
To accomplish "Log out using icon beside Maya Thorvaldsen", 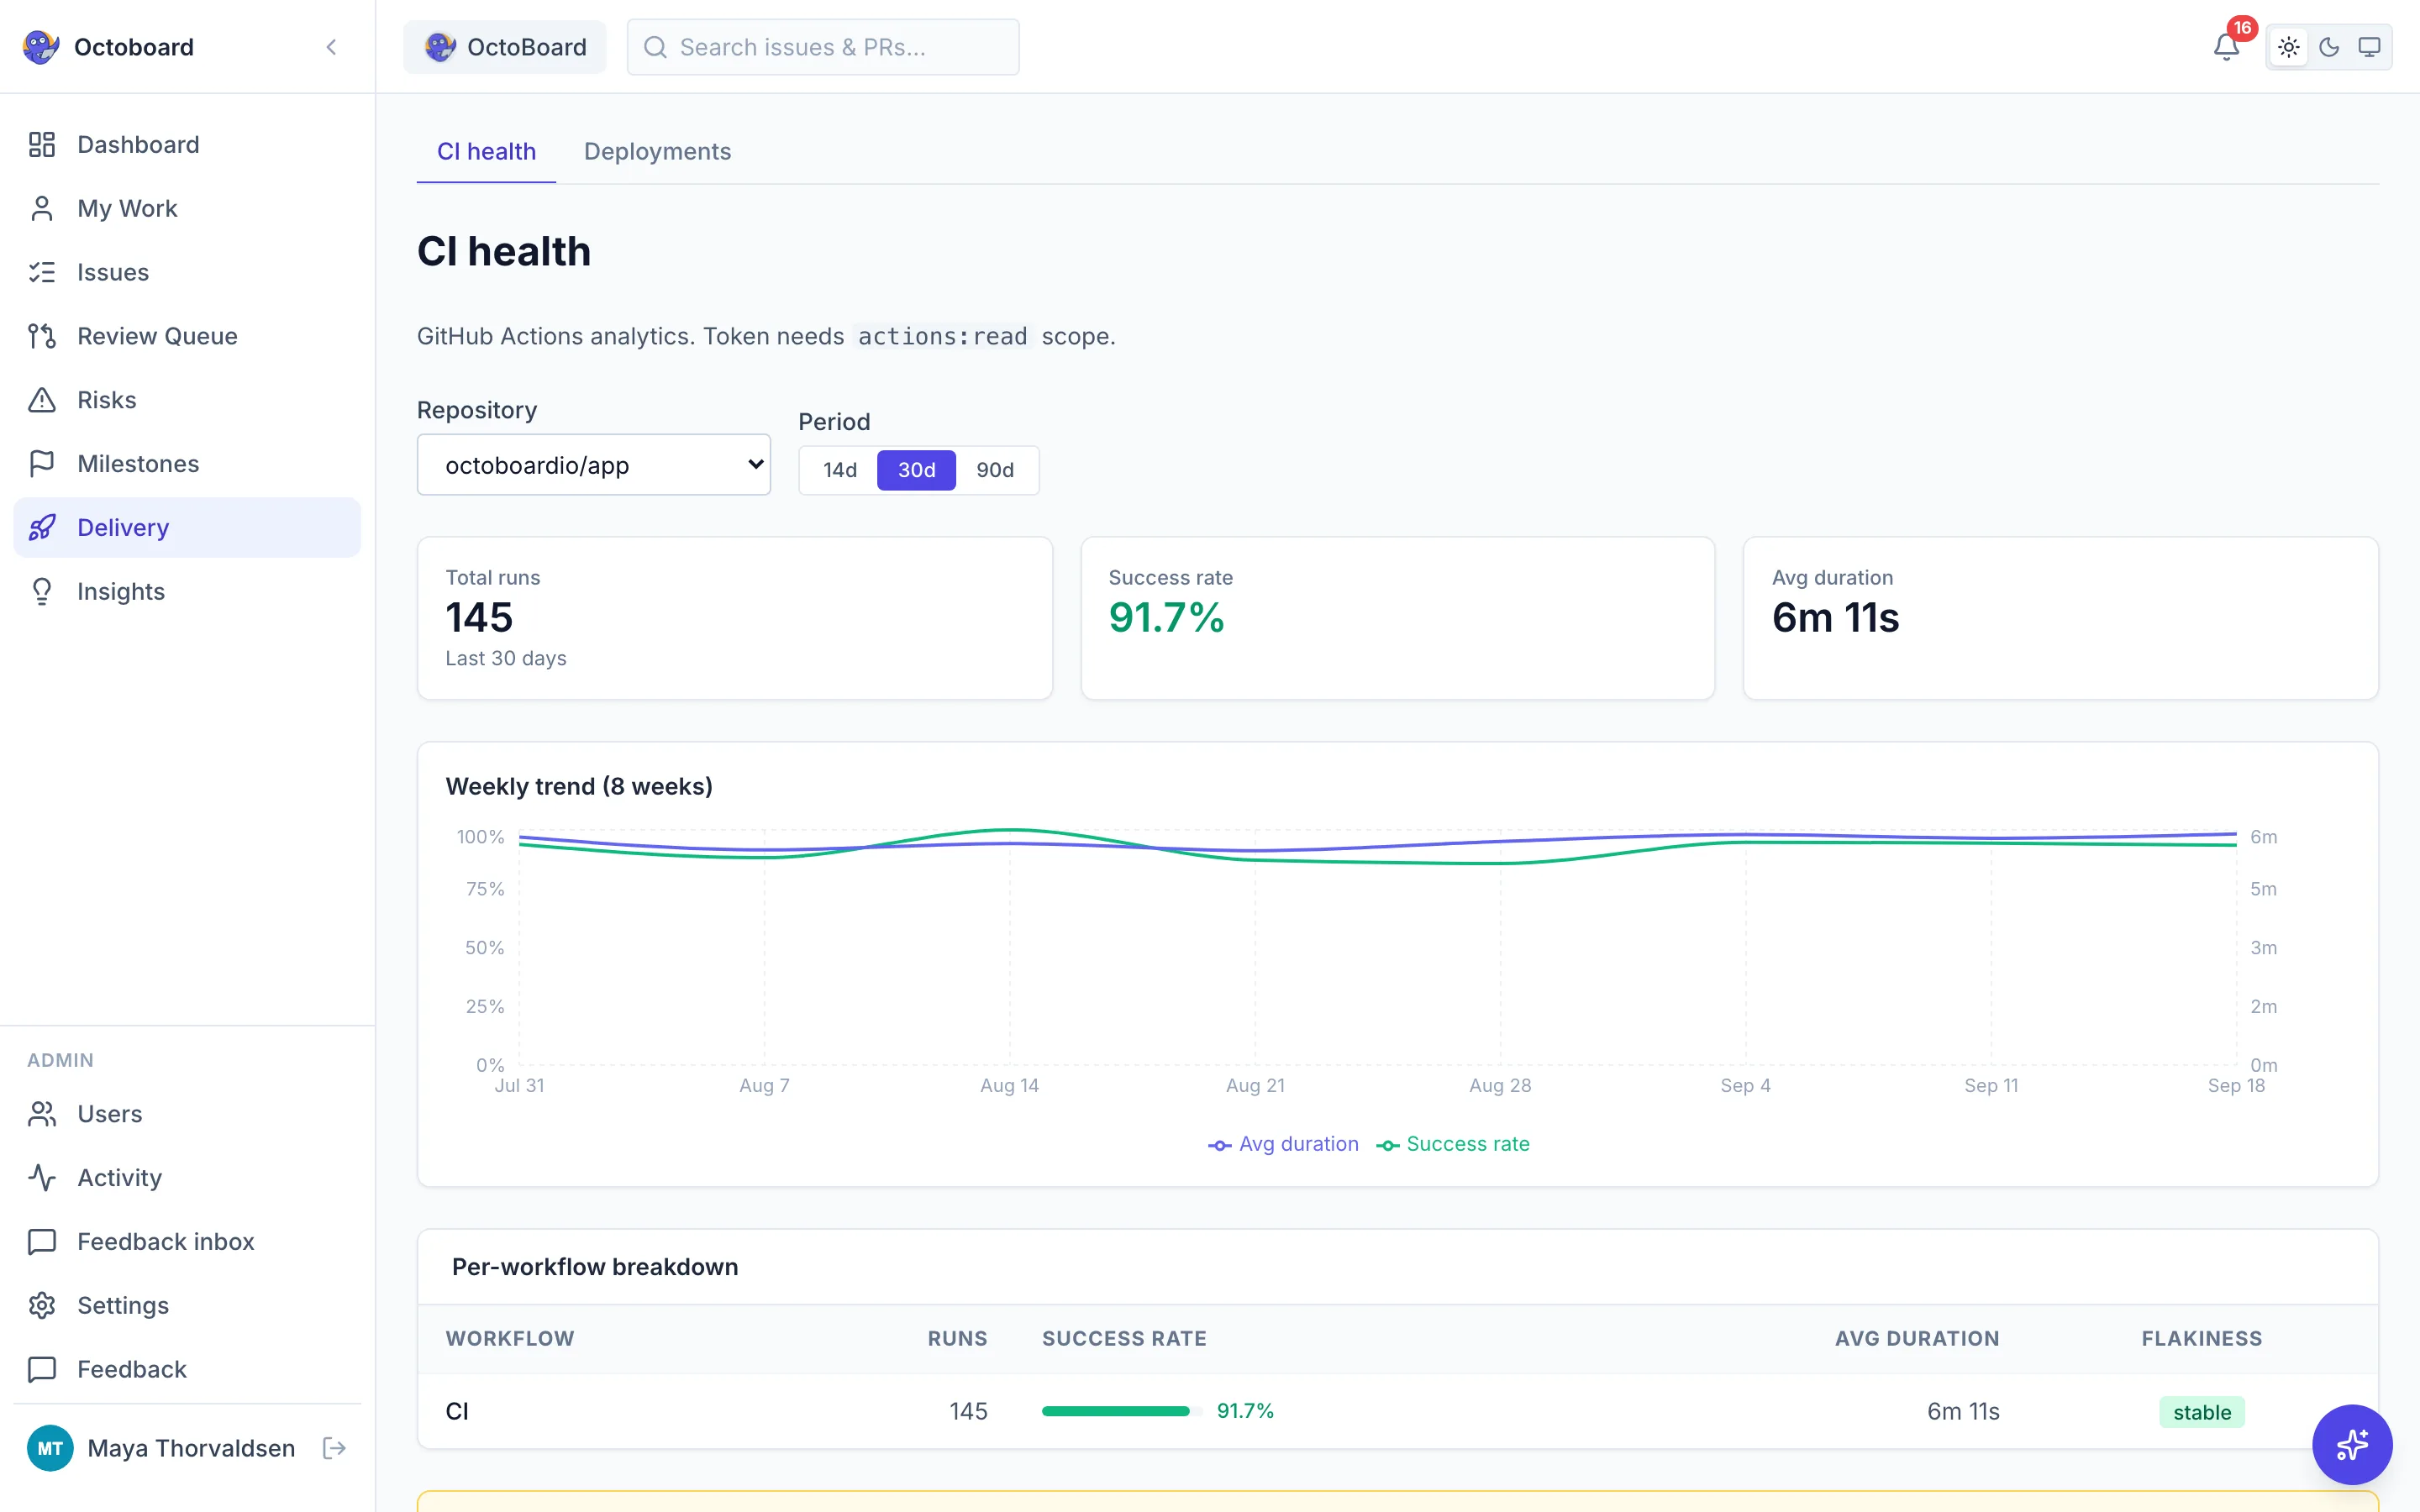I will 335,1448.
